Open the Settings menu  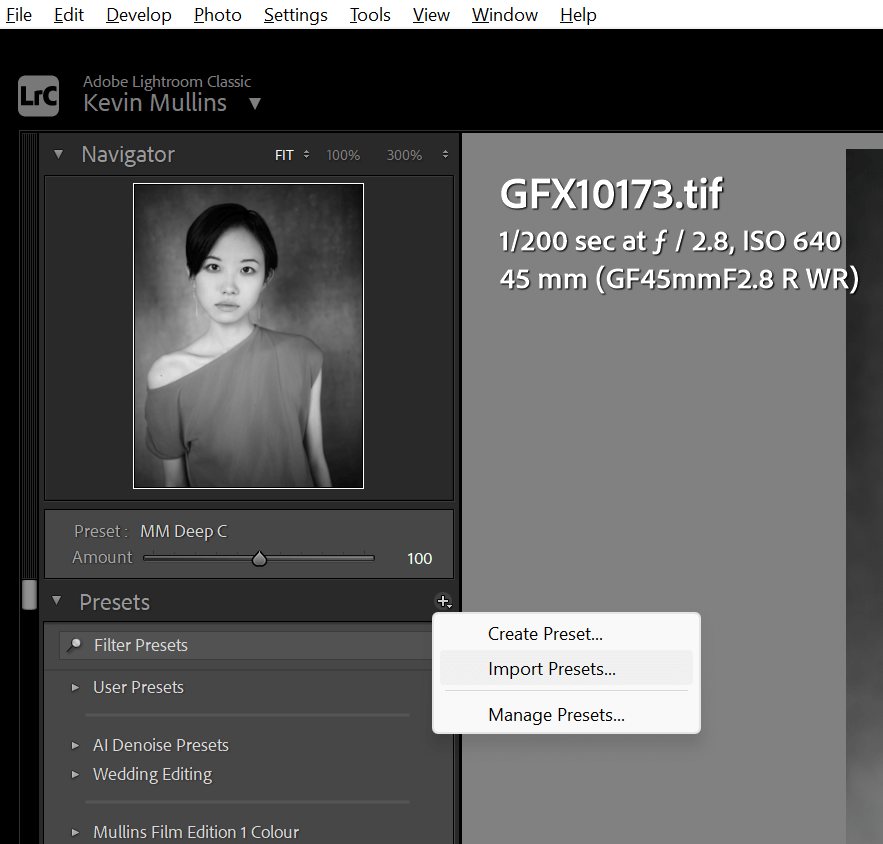click(295, 15)
